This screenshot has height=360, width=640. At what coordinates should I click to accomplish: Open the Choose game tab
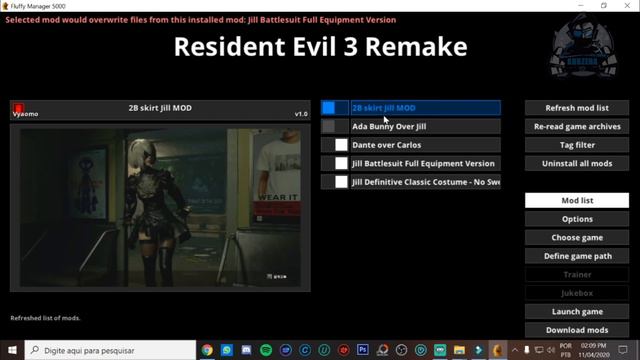[x=577, y=238]
